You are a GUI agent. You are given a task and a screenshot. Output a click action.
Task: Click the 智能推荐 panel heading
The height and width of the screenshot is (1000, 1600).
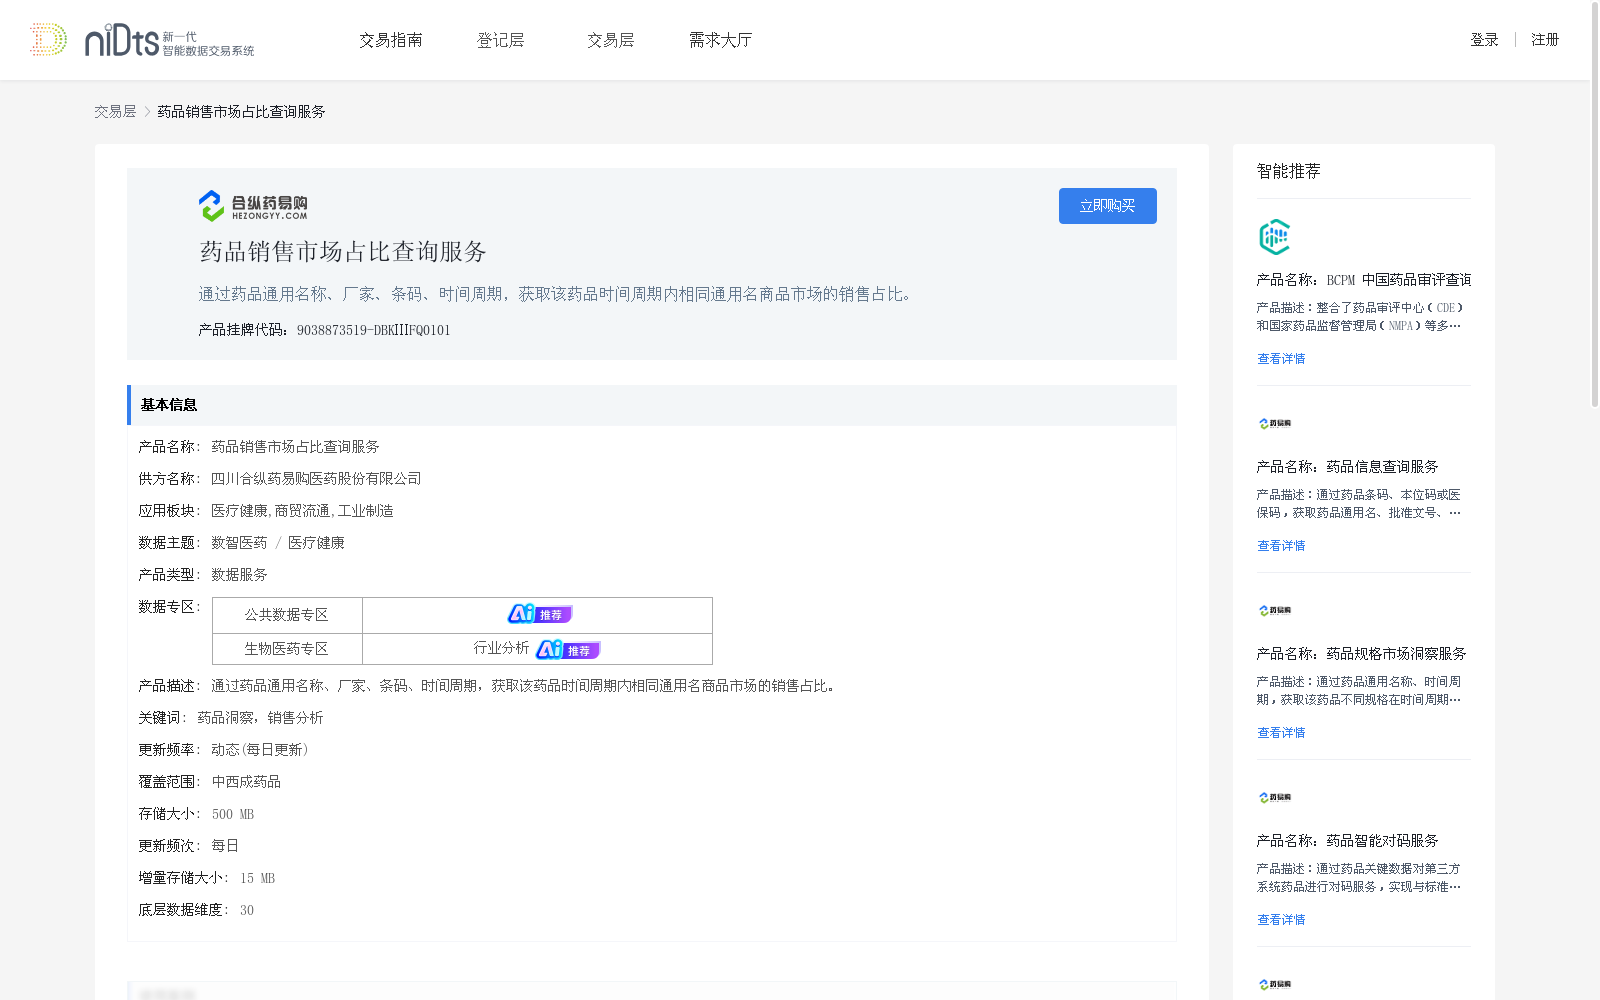(1288, 171)
